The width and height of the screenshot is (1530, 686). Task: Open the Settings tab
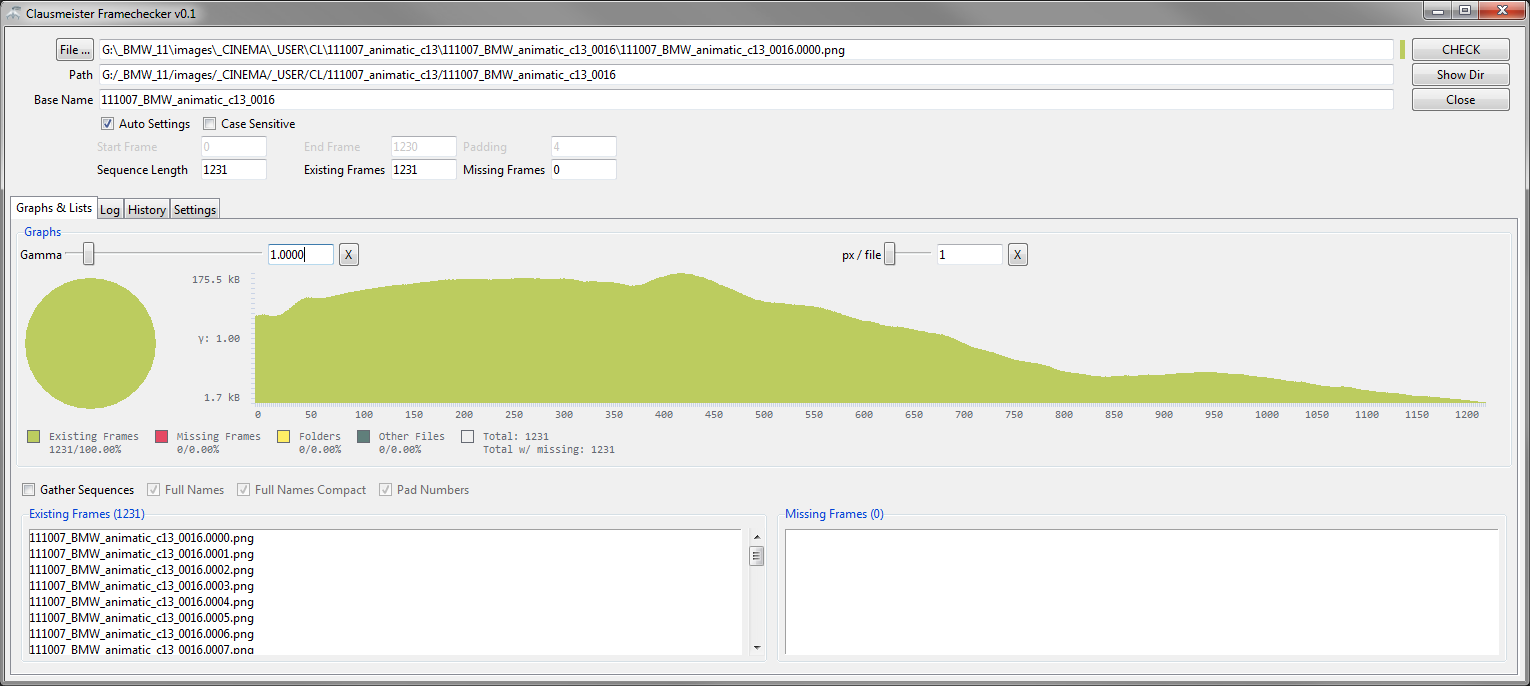tap(195, 210)
